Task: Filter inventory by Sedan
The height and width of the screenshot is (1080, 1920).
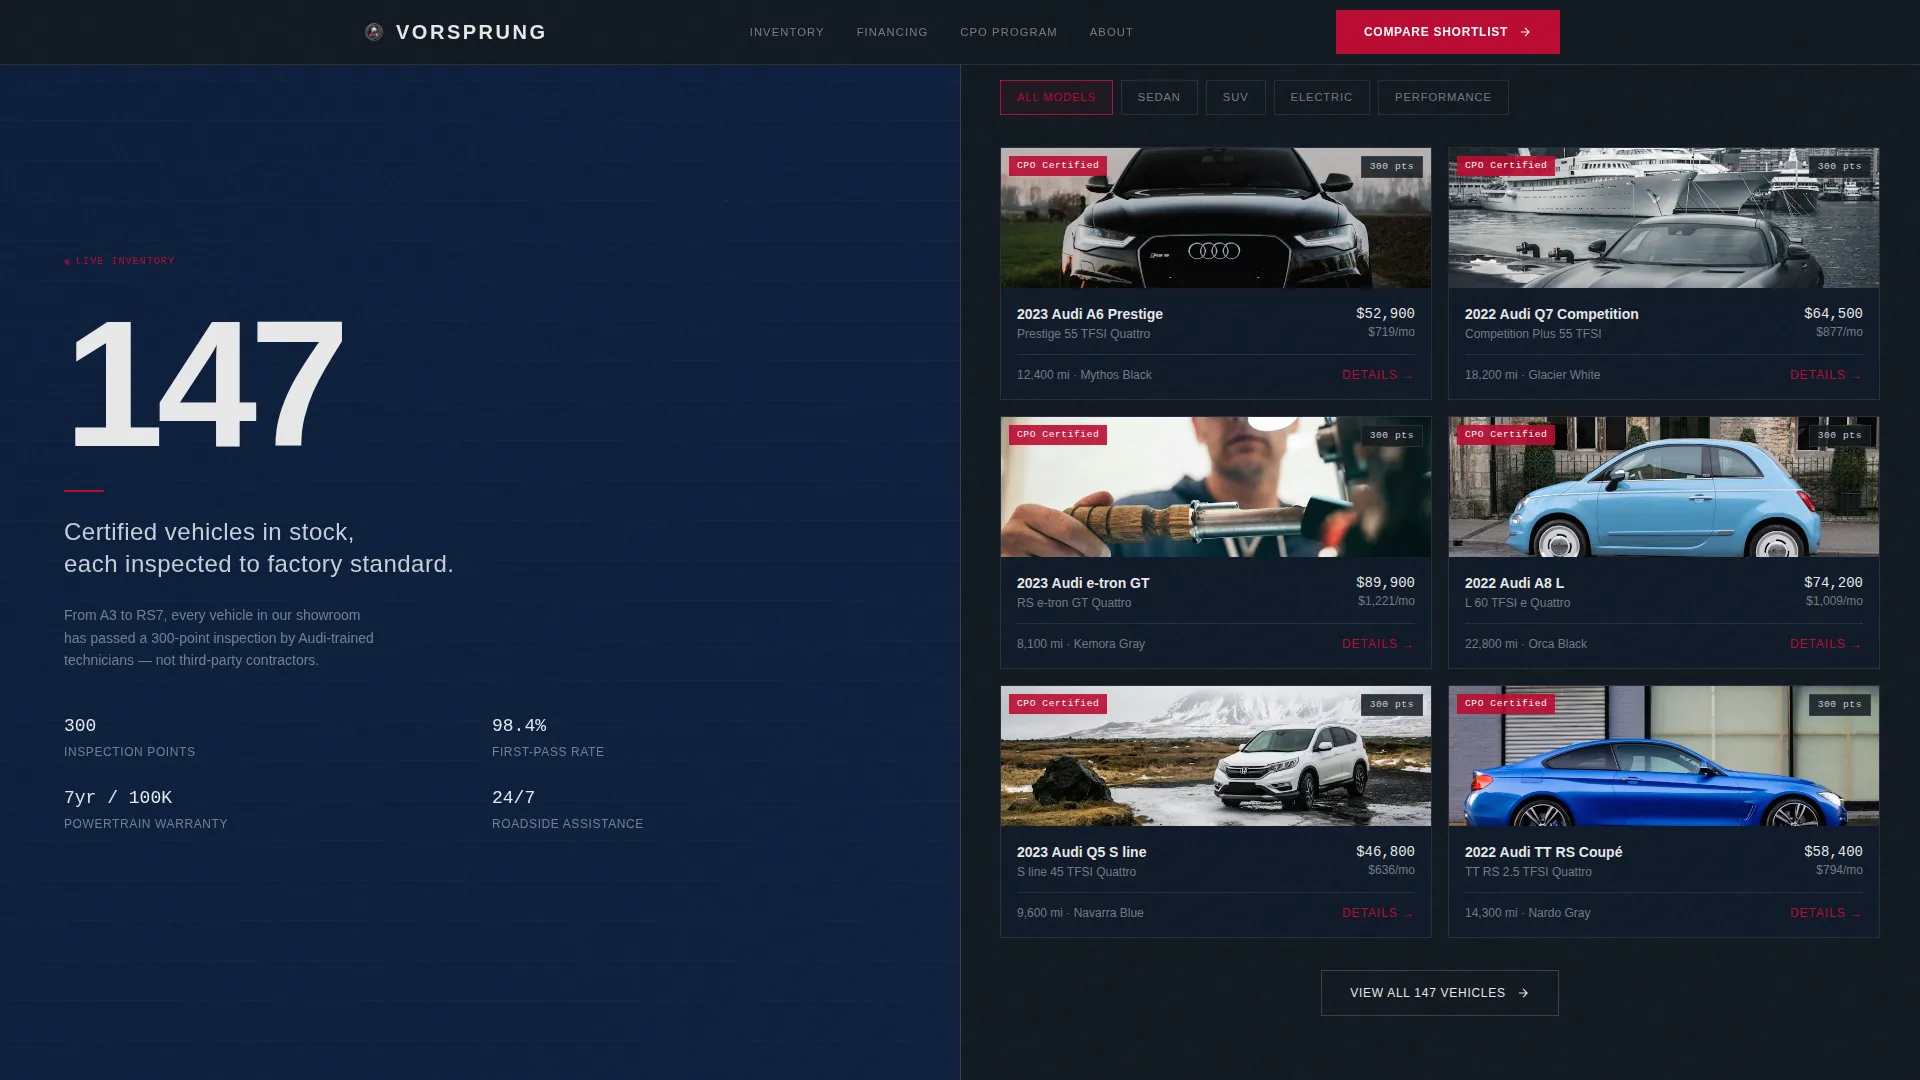Action: [1159, 97]
